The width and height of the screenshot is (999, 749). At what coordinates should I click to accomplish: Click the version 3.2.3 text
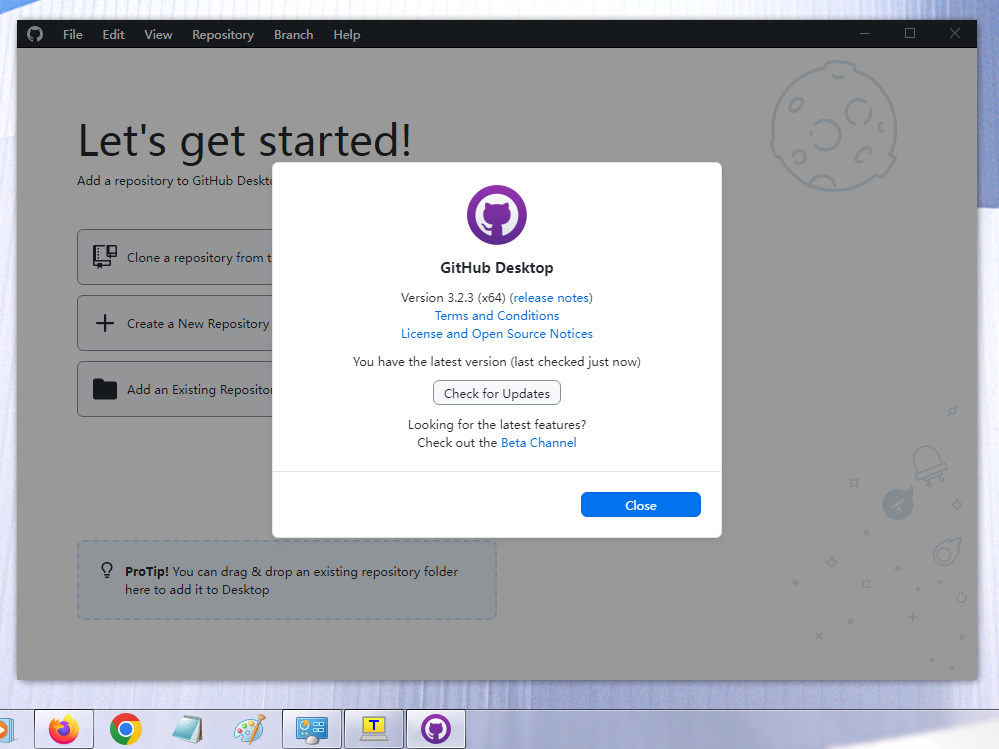453,297
